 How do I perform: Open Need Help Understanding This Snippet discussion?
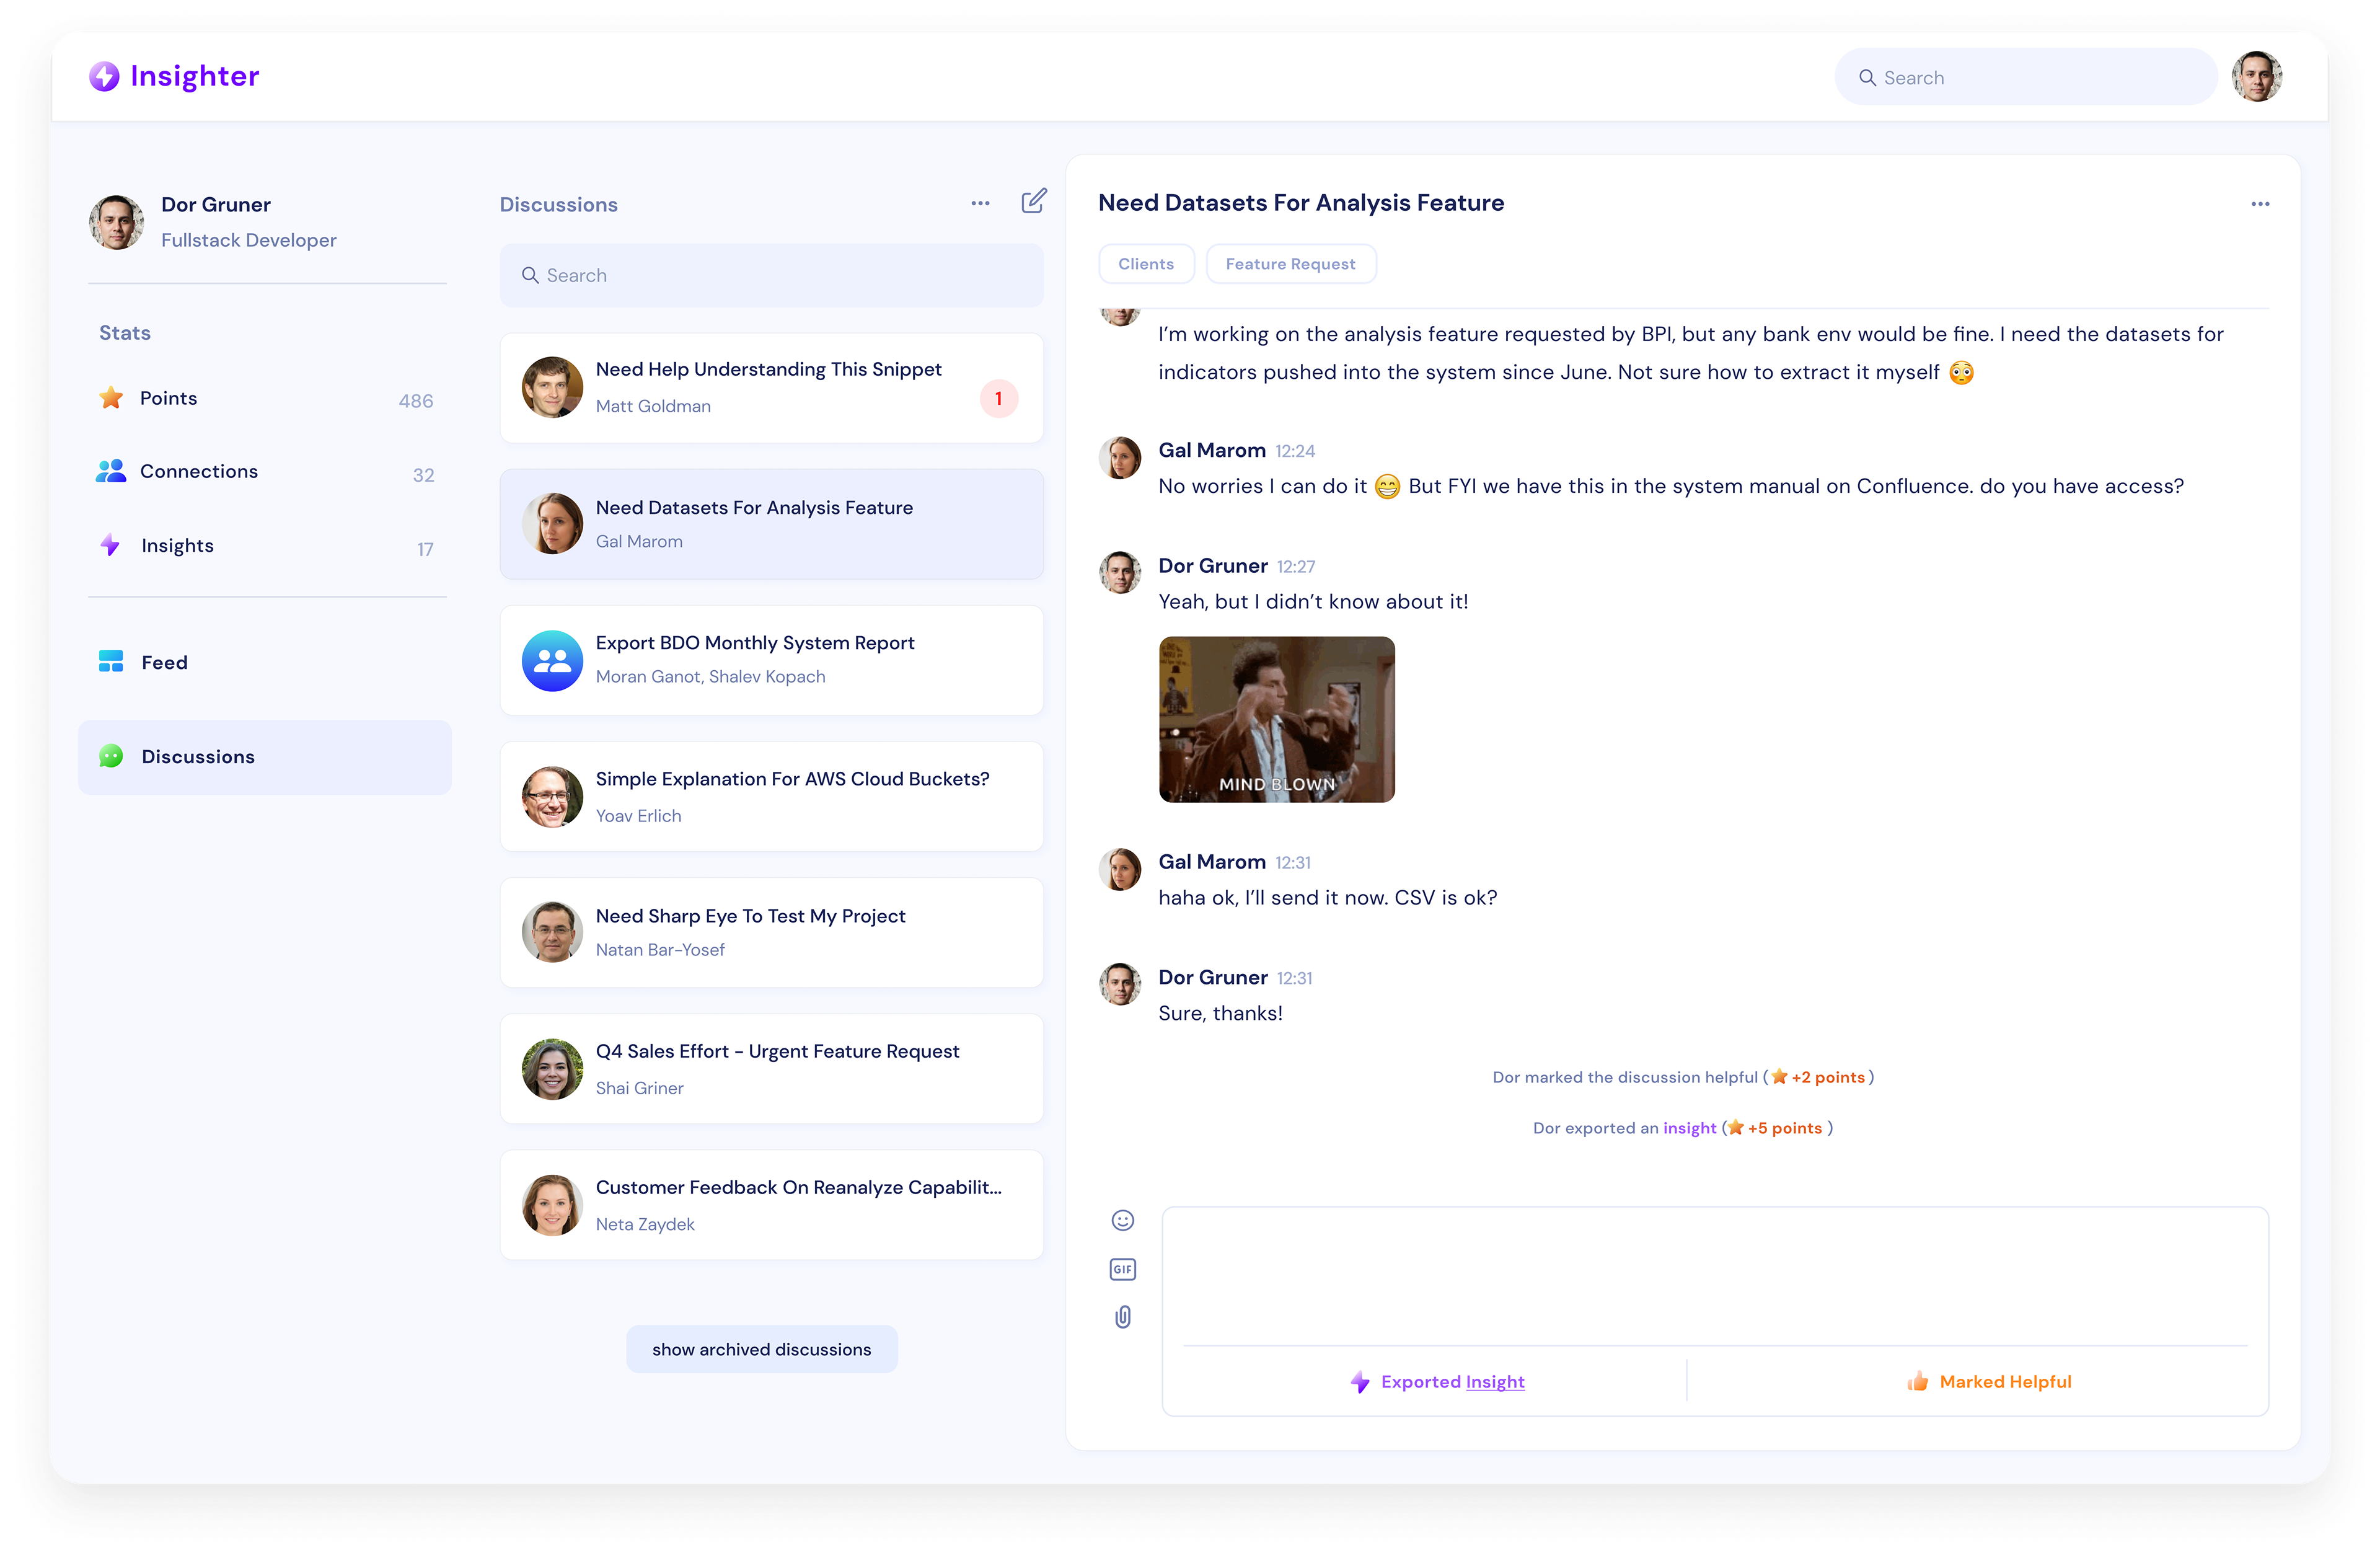pyautogui.click(x=771, y=388)
